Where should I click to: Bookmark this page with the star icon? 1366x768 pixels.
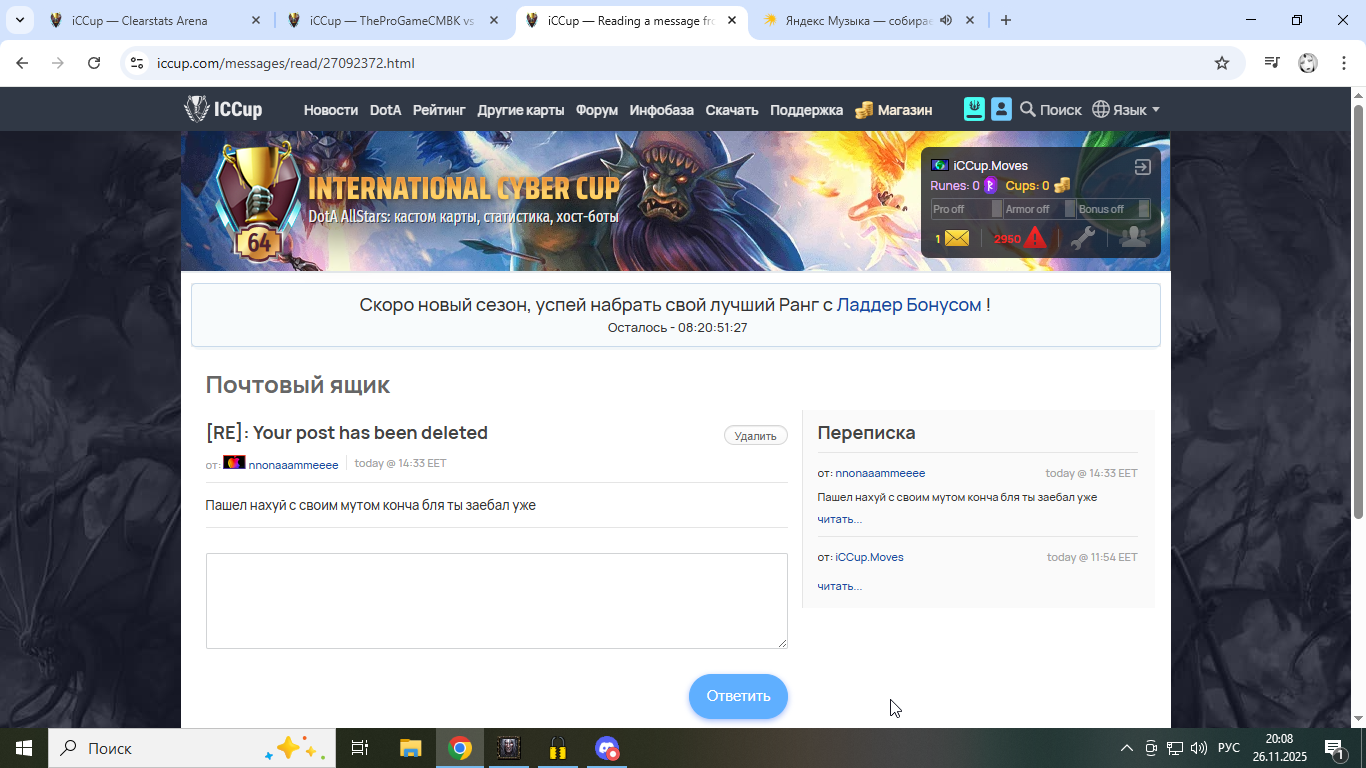(x=1222, y=63)
